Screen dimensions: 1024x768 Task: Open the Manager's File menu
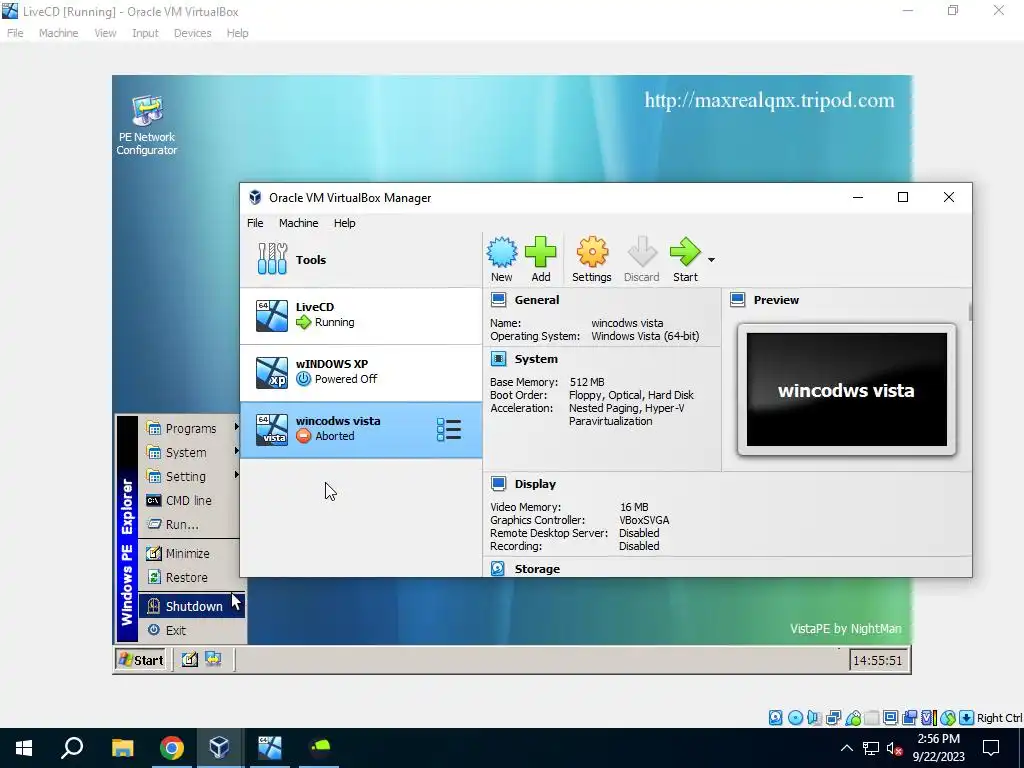[255, 223]
